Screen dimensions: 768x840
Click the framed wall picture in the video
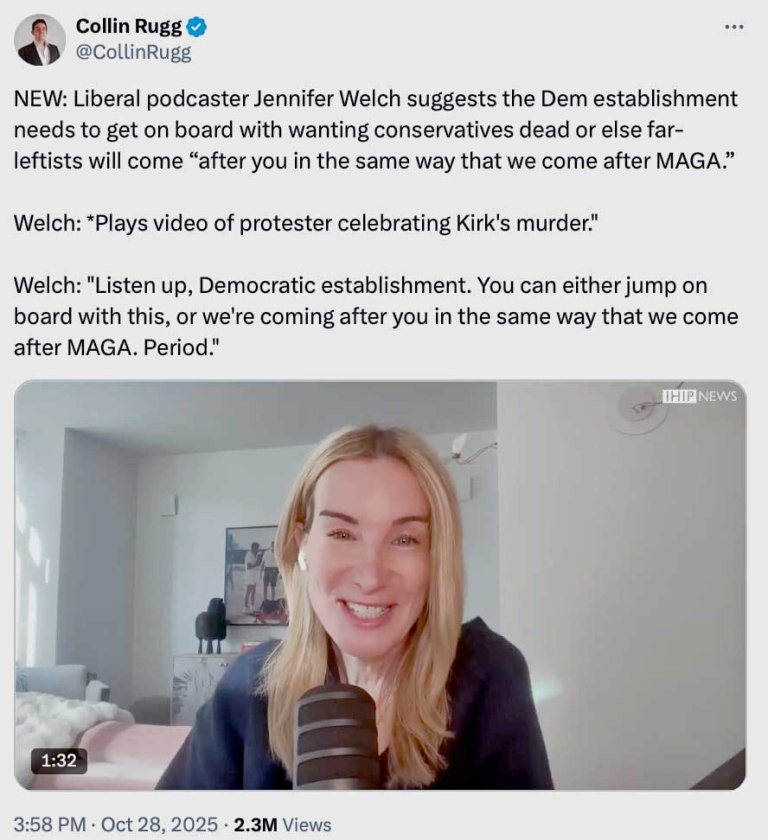click(255, 574)
